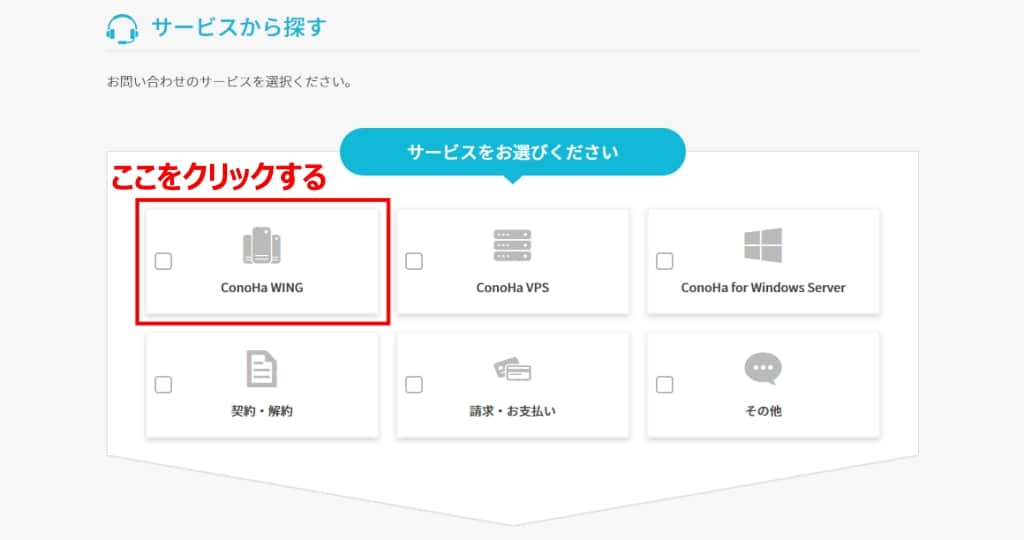Click the speech bubble icon for その他
1024x540 pixels.
[x=763, y=369]
